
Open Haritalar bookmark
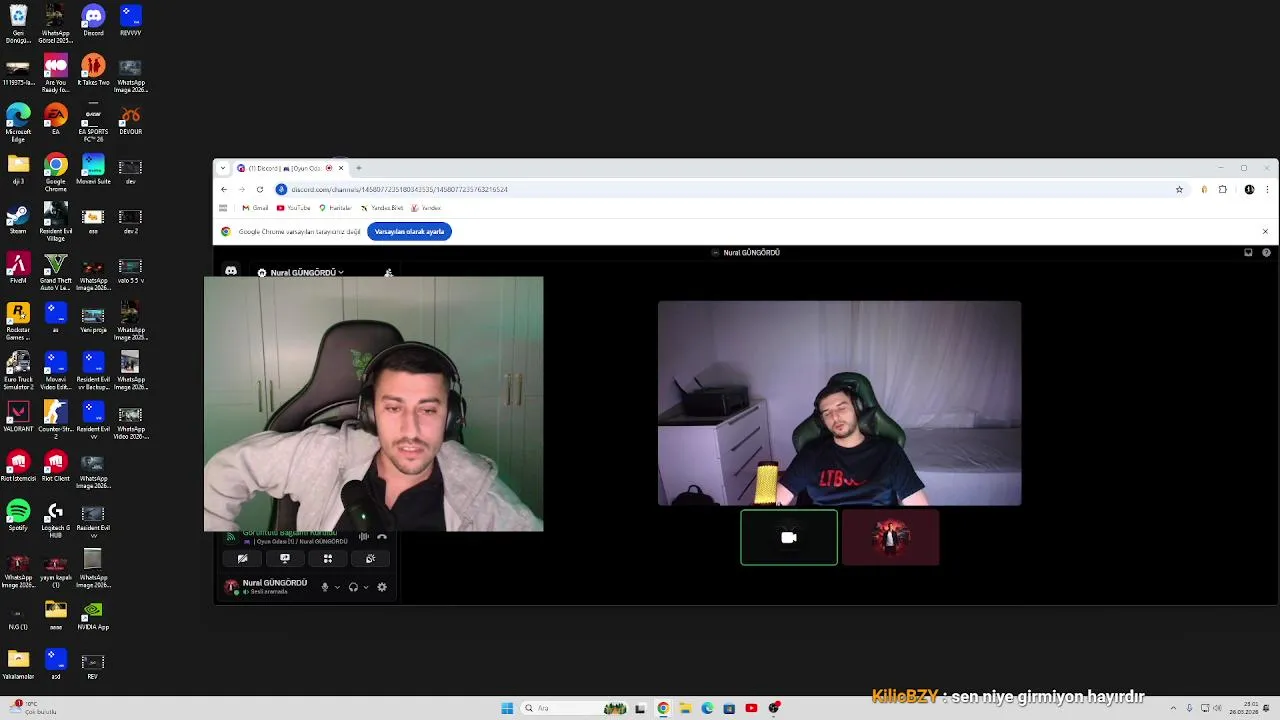pos(335,208)
